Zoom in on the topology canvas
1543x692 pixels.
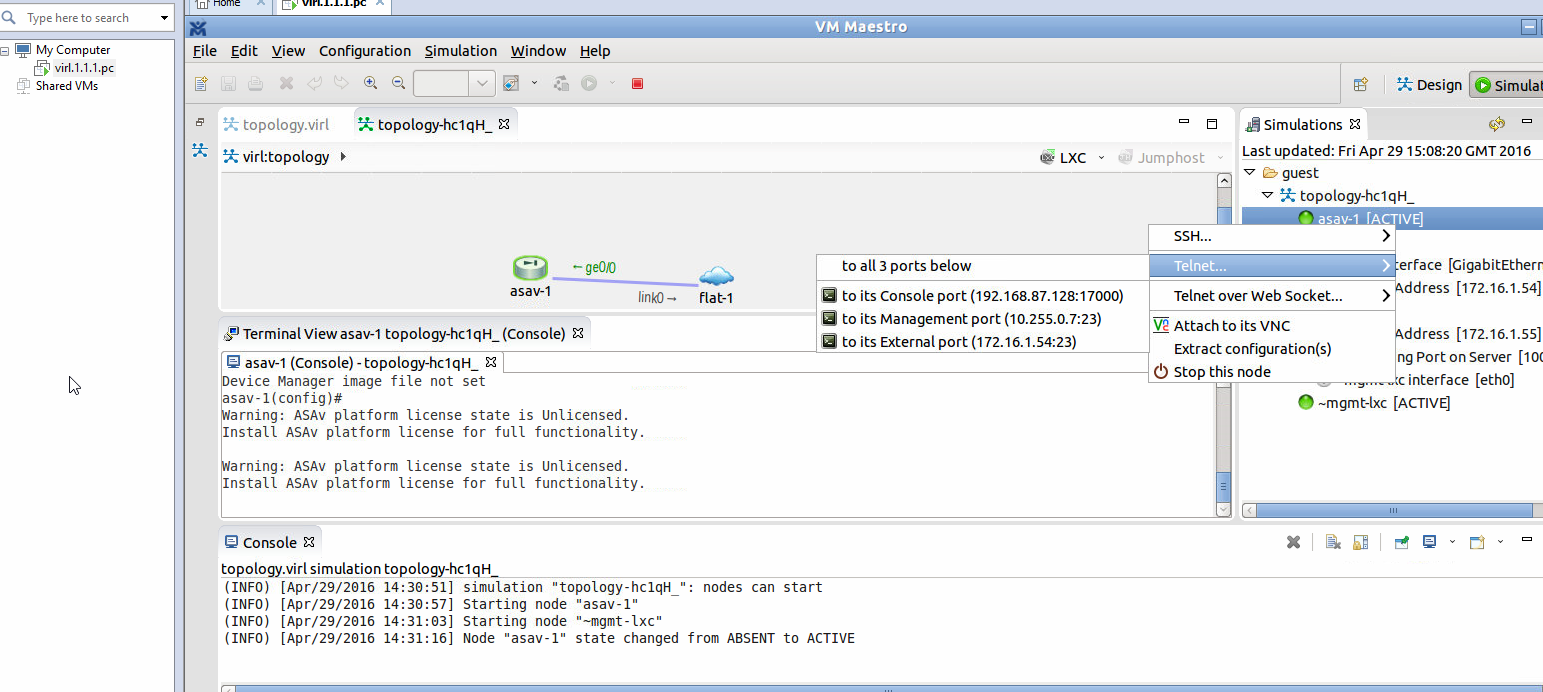[371, 83]
